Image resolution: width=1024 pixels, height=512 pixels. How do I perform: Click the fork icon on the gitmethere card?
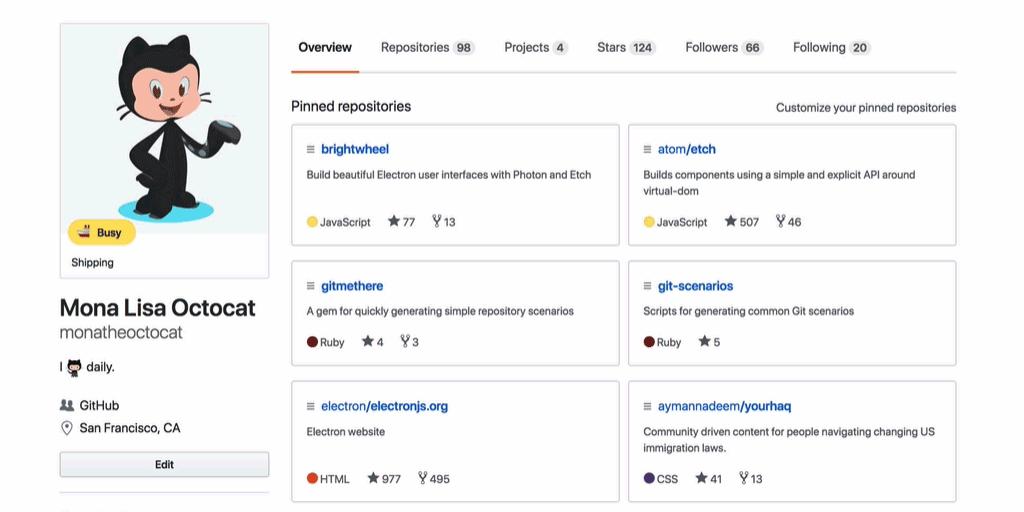(405, 342)
